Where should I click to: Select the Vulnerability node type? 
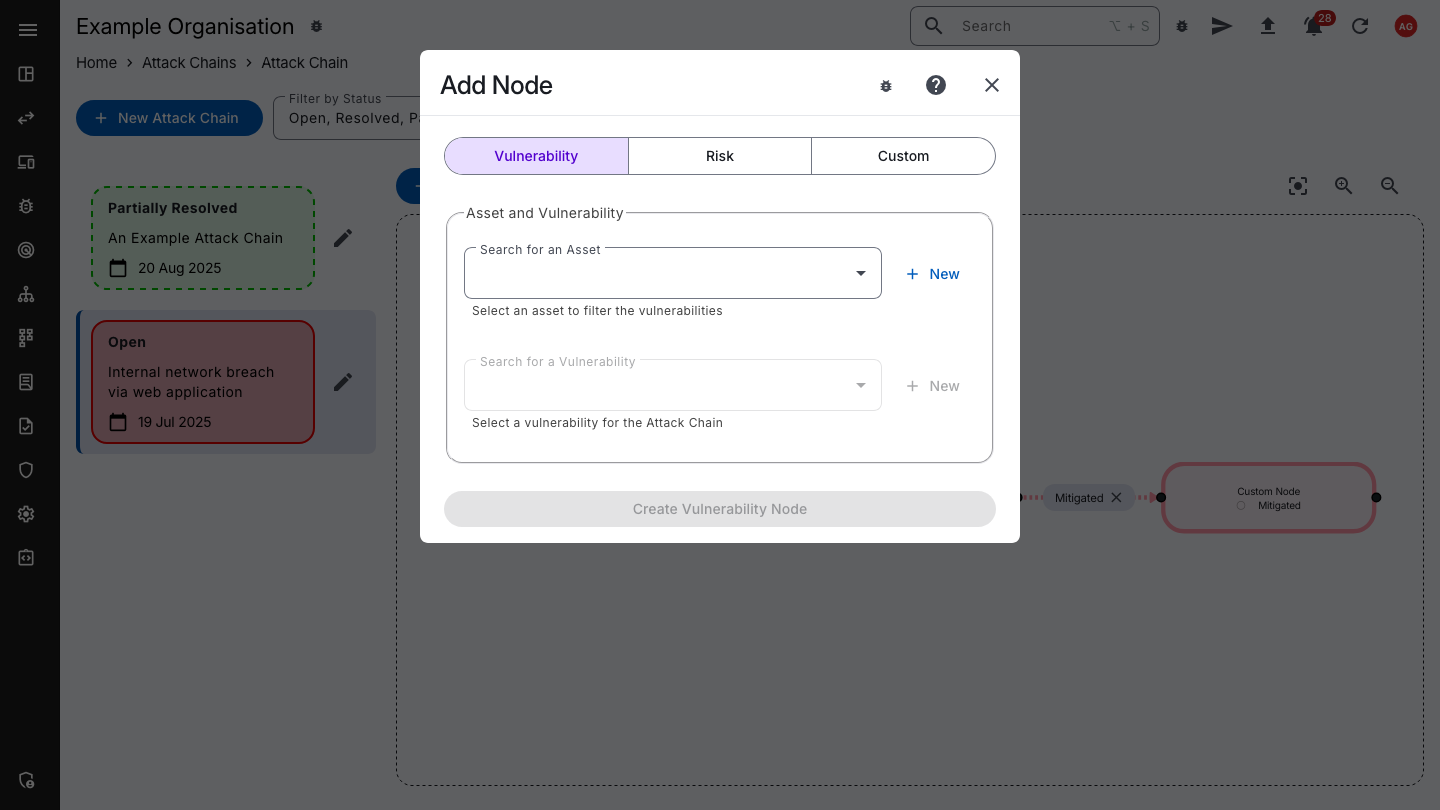pyautogui.click(x=536, y=156)
